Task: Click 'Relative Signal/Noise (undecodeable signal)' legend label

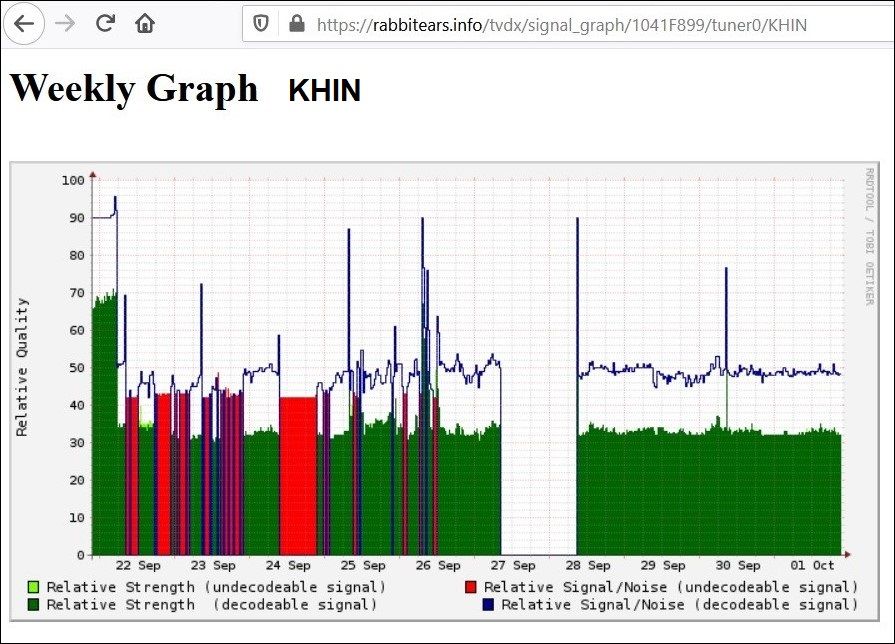Action: pos(671,587)
